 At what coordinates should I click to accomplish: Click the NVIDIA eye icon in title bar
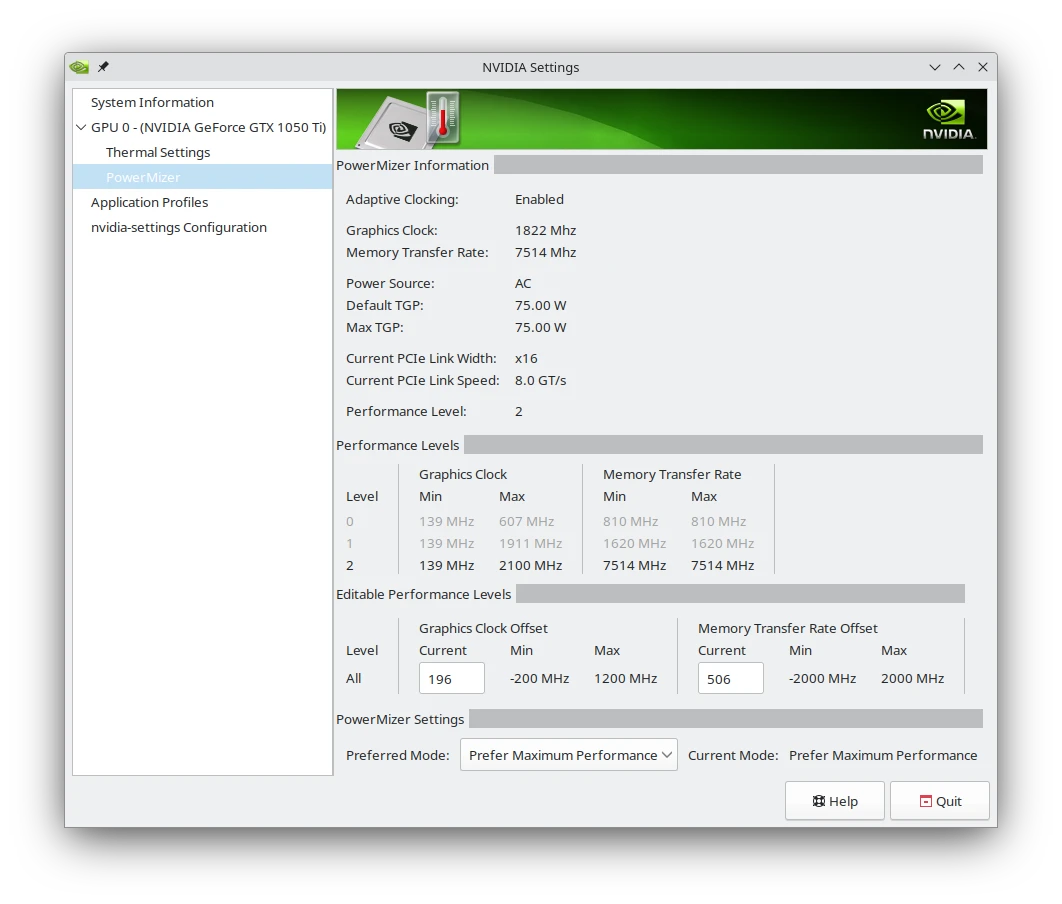click(79, 67)
